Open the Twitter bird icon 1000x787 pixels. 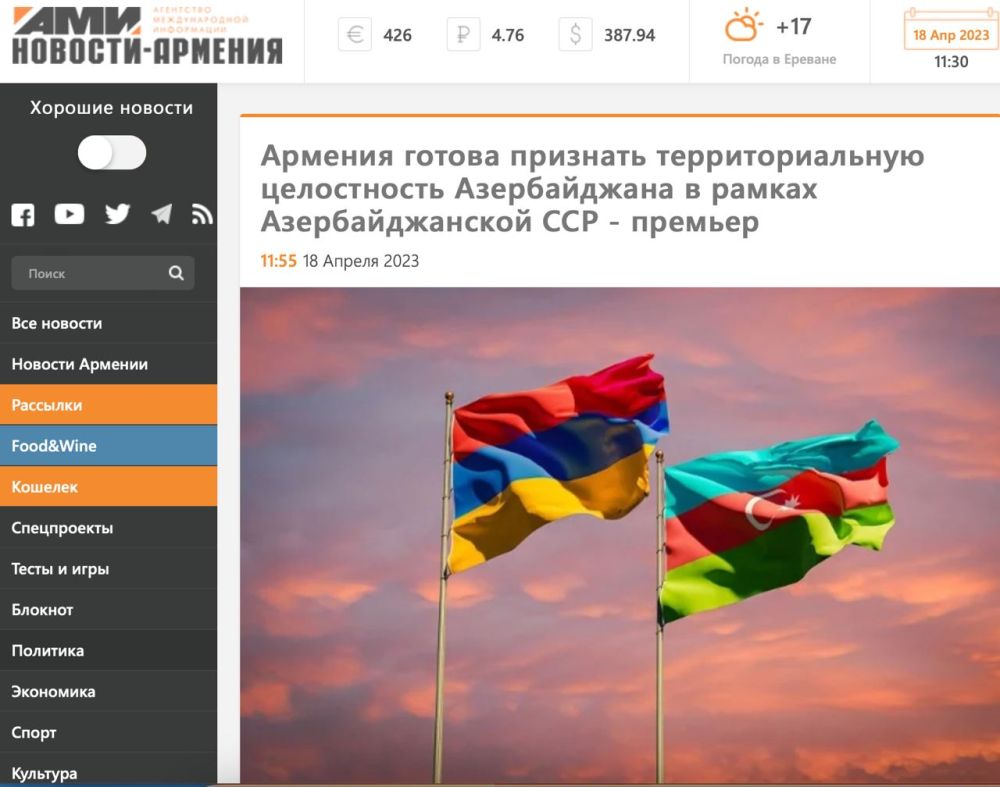tap(118, 214)
